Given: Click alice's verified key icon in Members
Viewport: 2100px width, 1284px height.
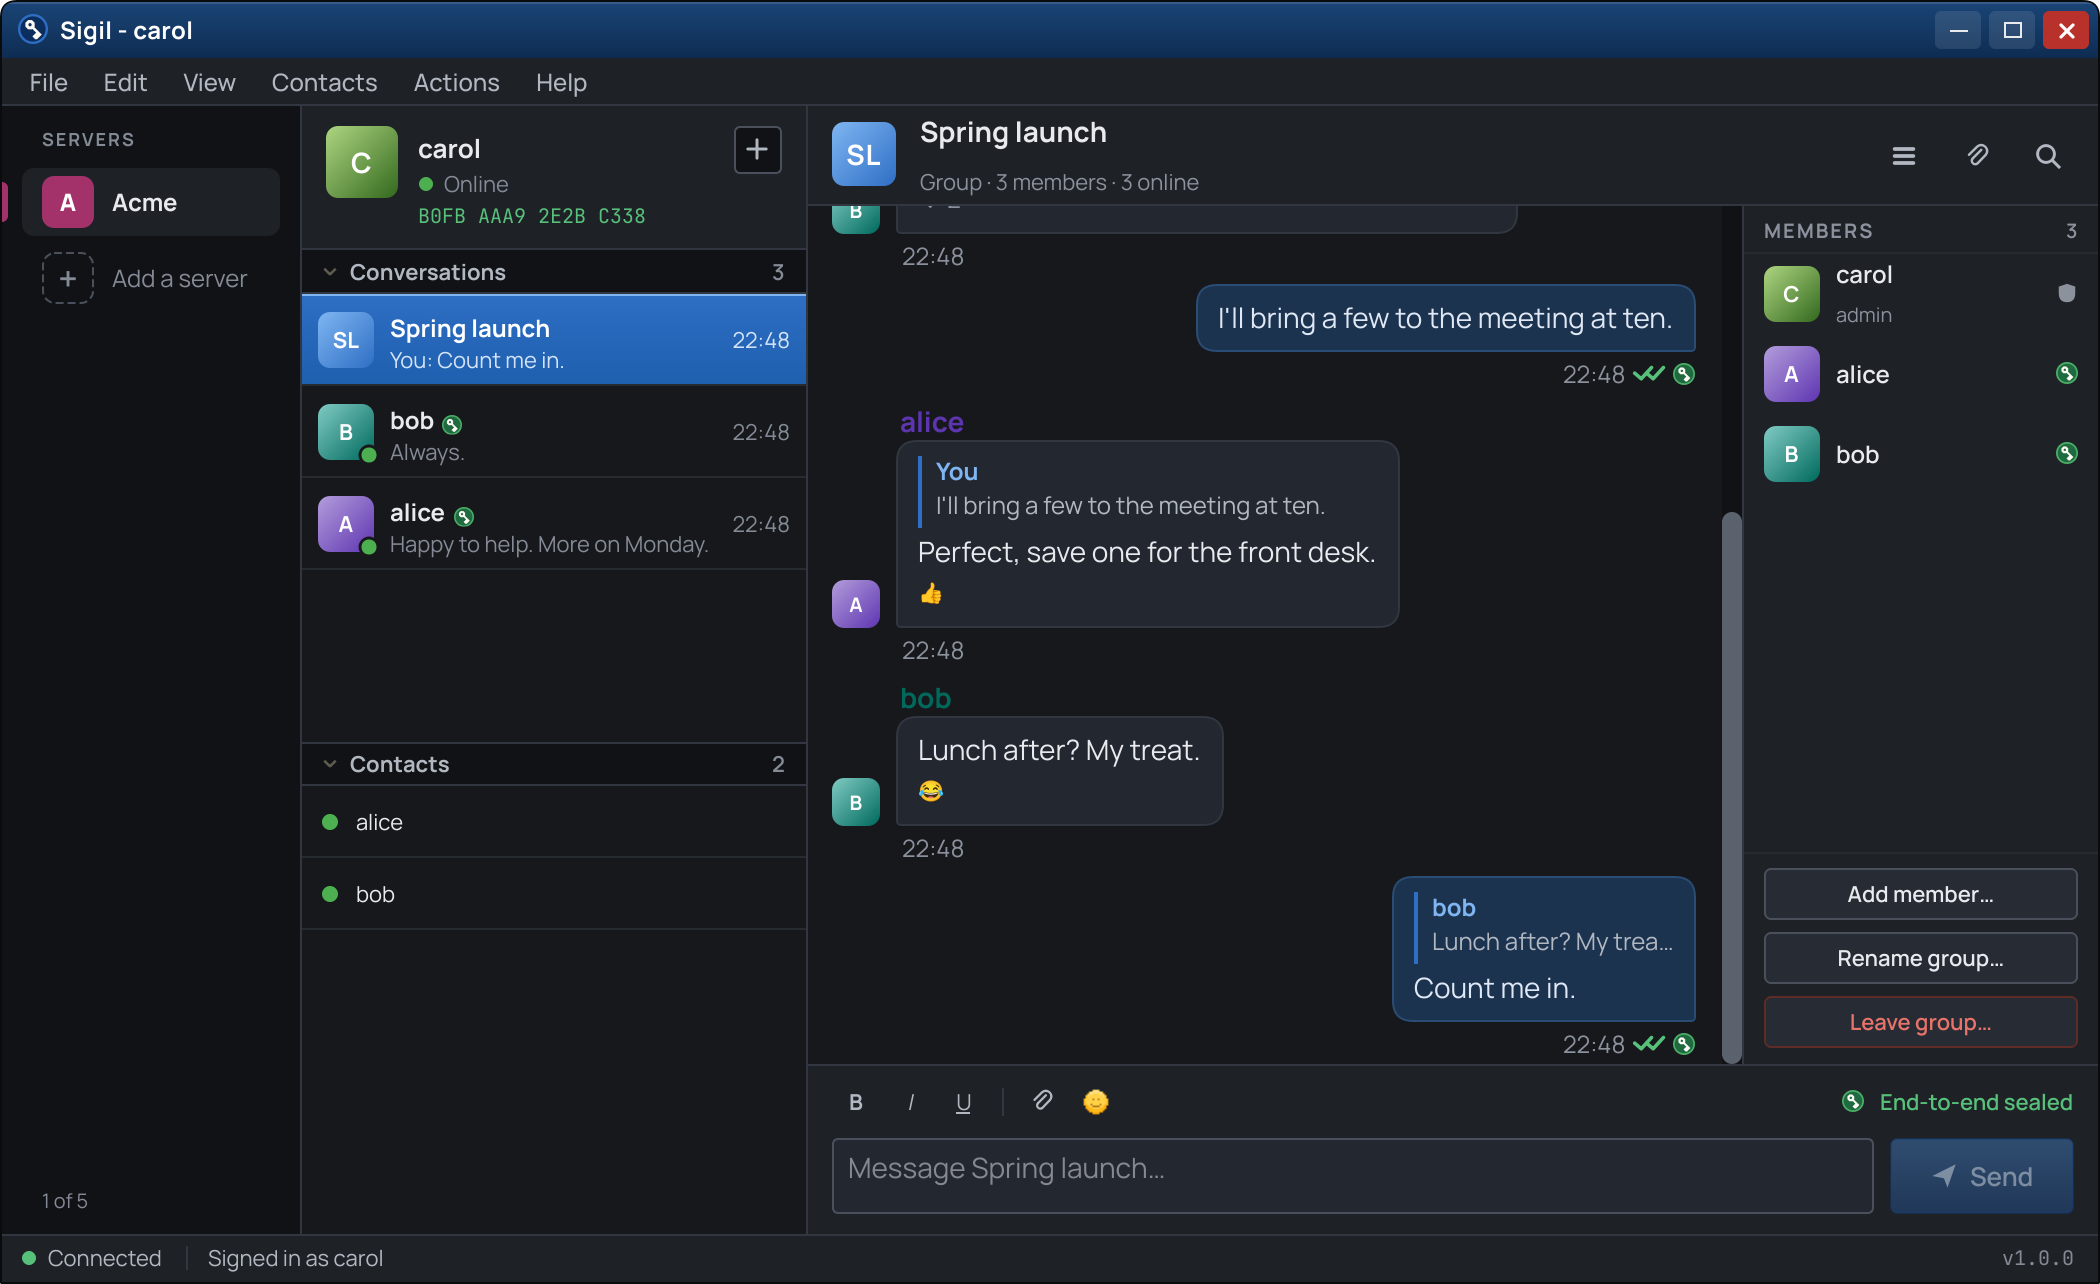Looking at the screenshot, I should point(2067,373).
